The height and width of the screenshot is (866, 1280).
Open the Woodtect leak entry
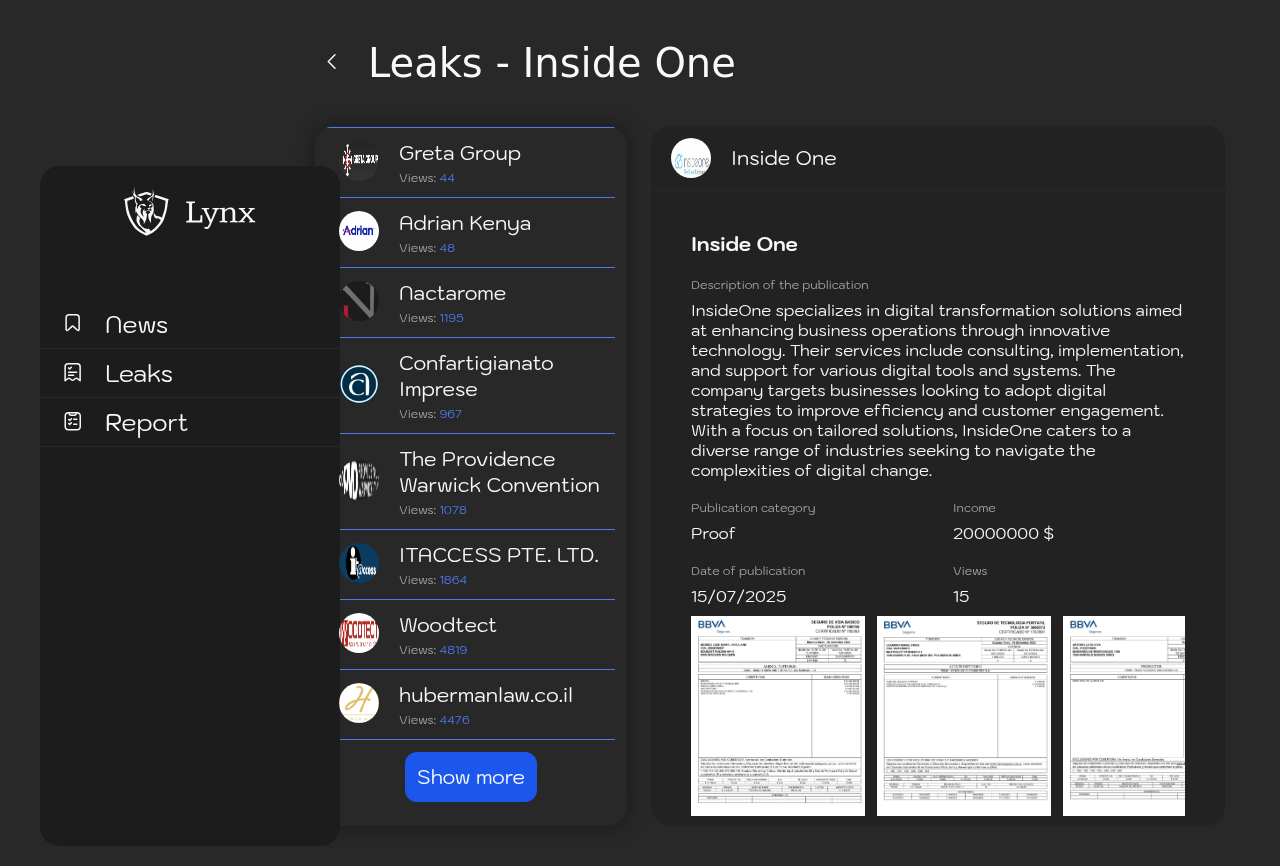pos(471,635)
